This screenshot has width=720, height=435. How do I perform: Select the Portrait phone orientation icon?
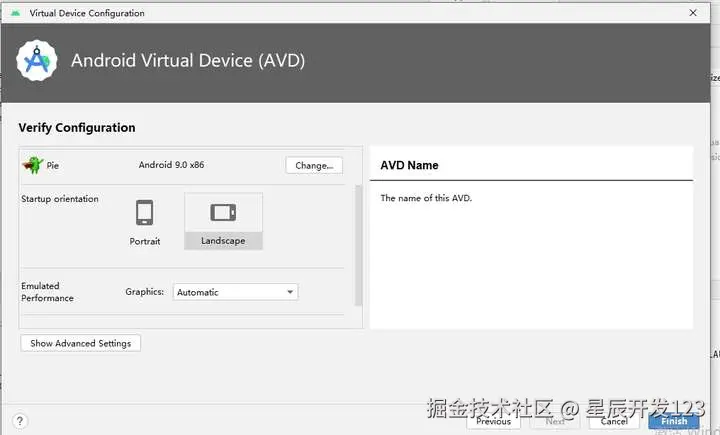(x=145, y=213)
